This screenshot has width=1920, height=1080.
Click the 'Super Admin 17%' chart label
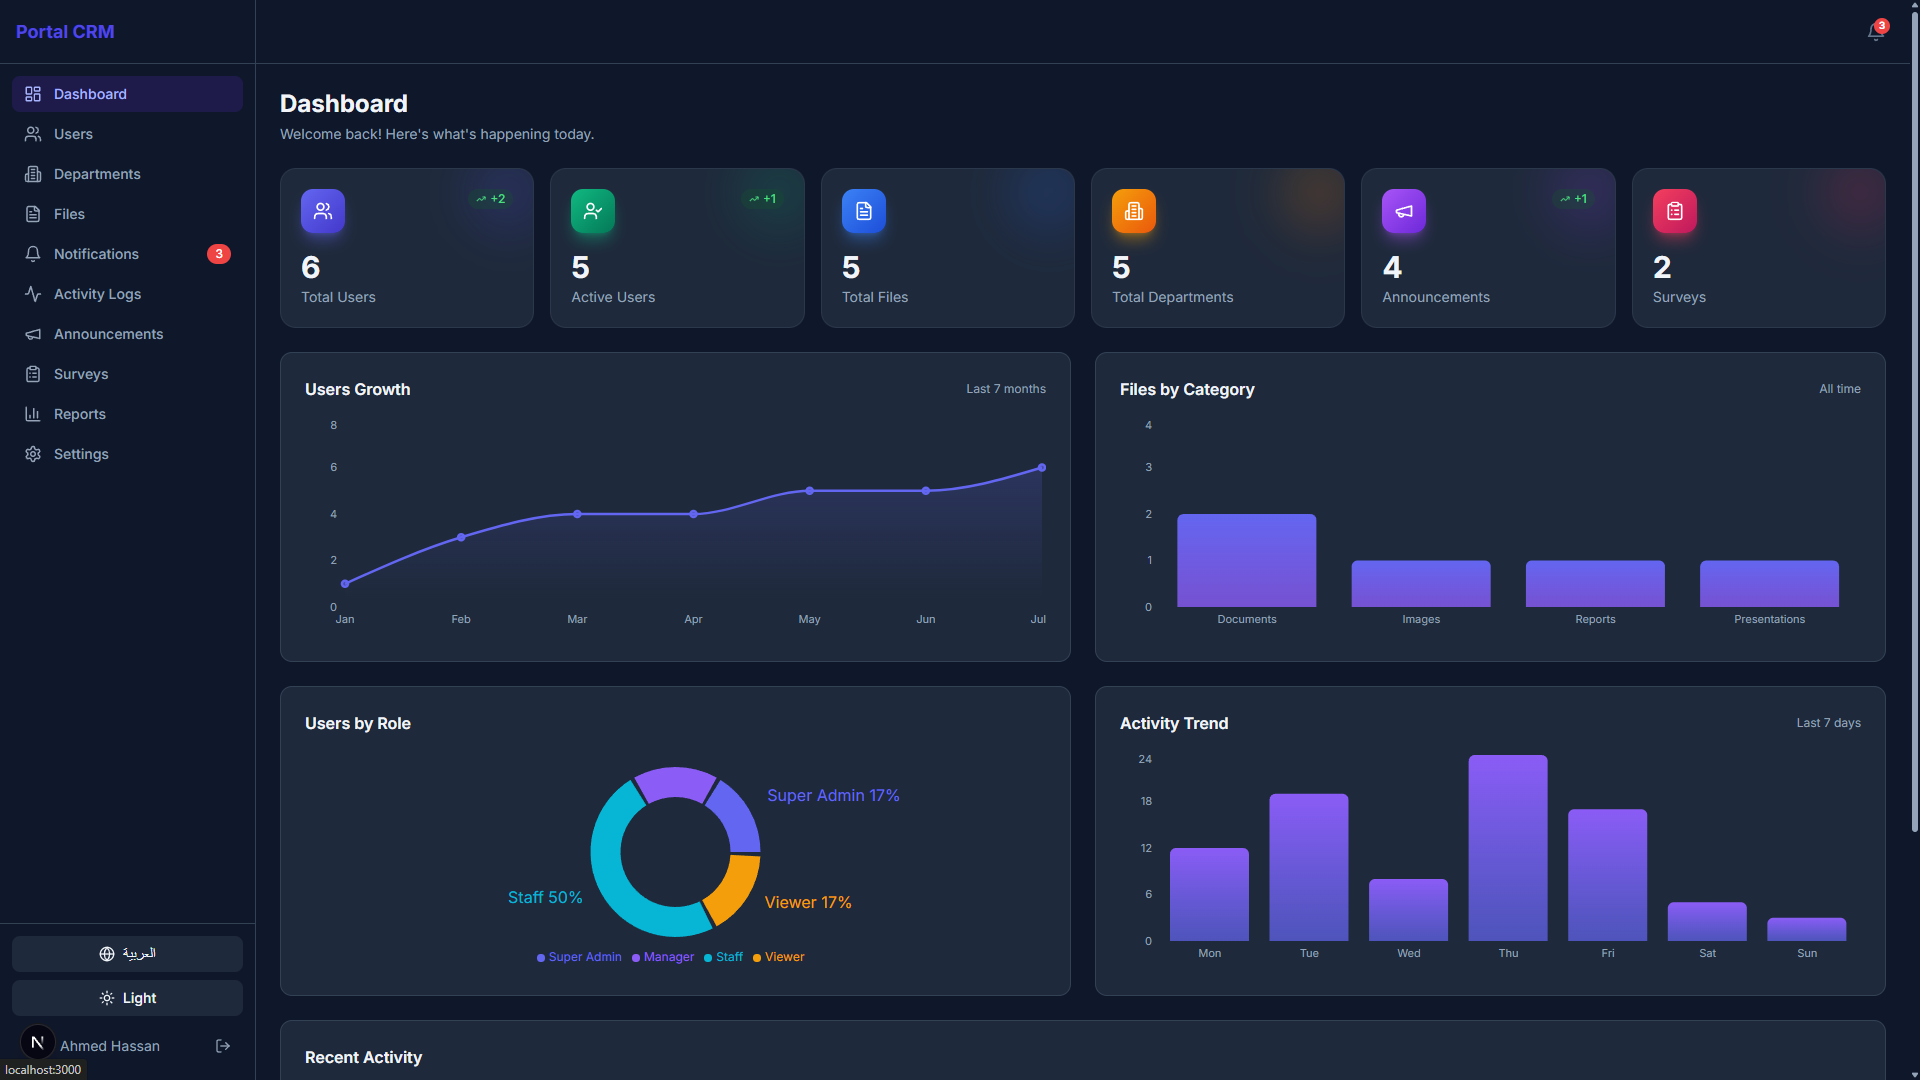(833, 795)
